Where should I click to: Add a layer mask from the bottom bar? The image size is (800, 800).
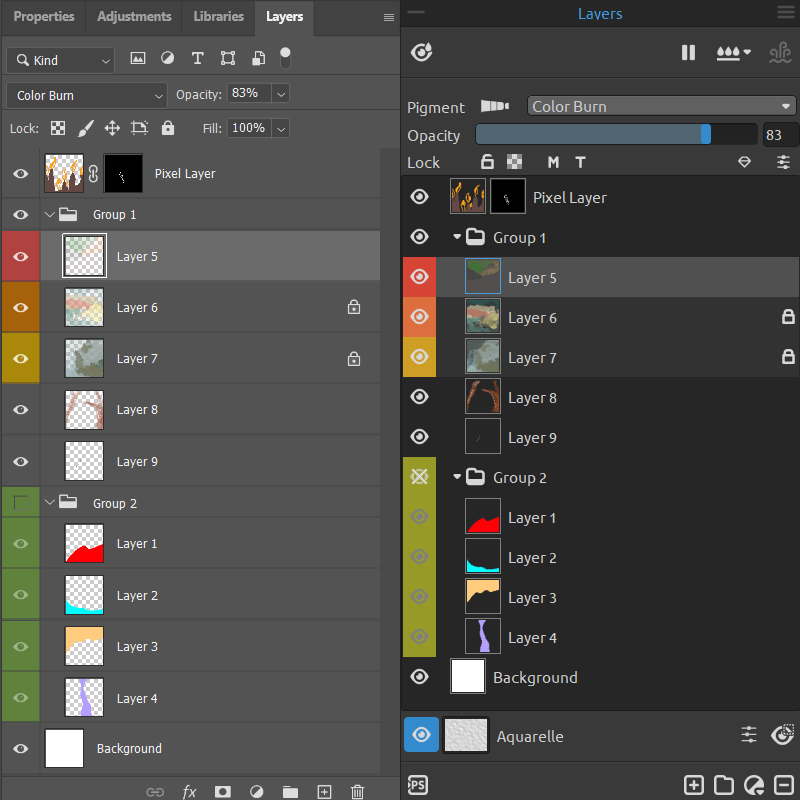tap(223, 791)
